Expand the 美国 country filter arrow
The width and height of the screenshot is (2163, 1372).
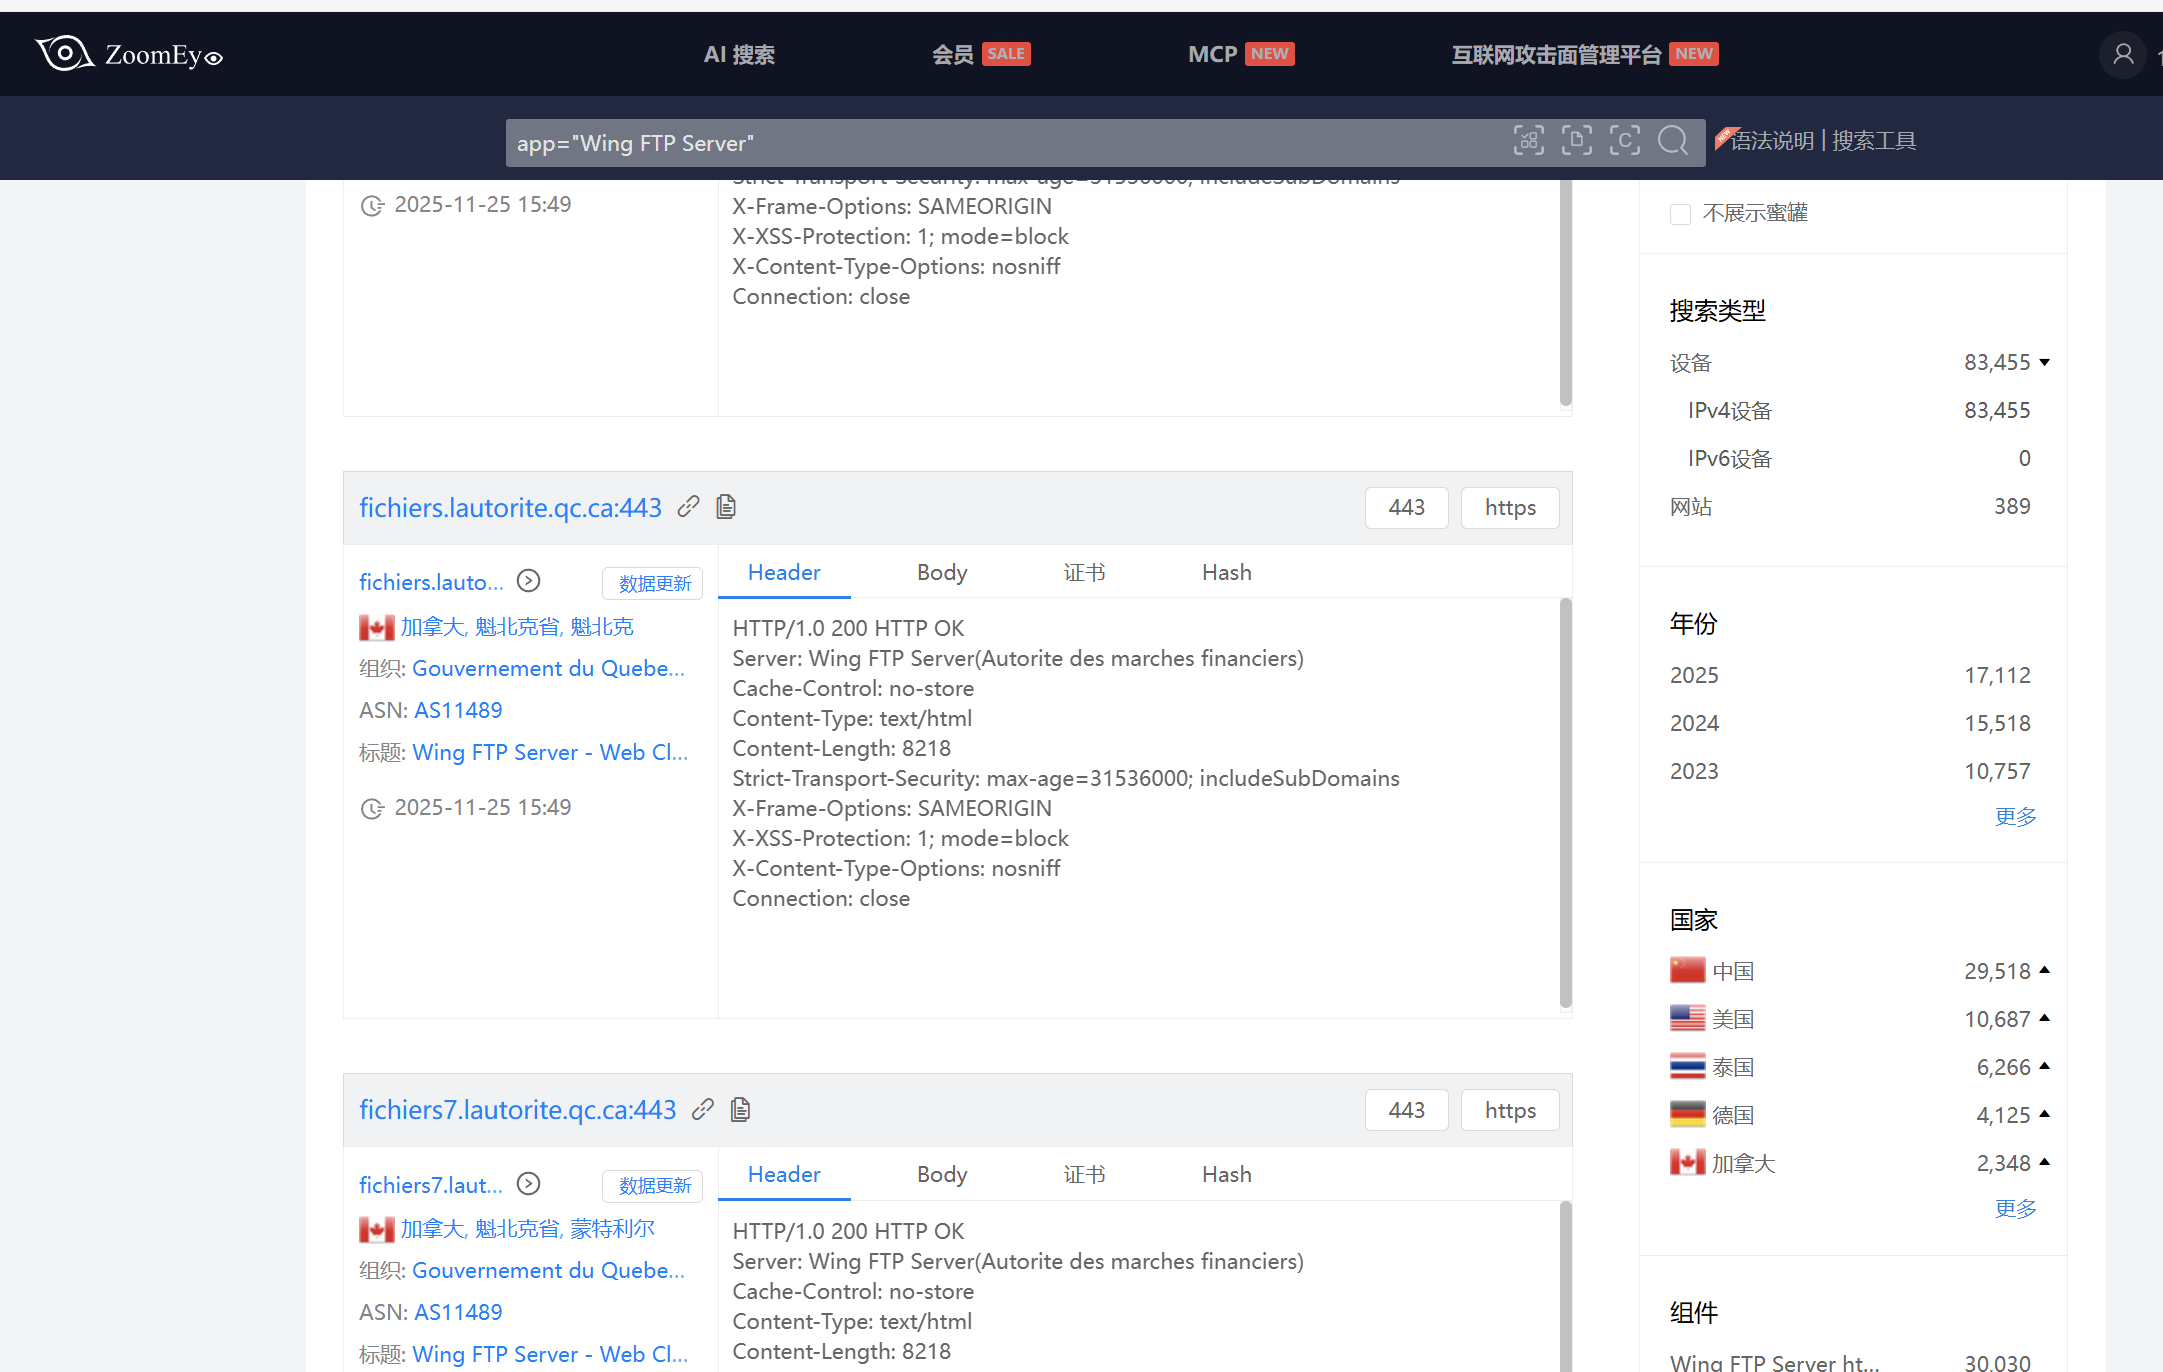[x=2044, y=1018]
